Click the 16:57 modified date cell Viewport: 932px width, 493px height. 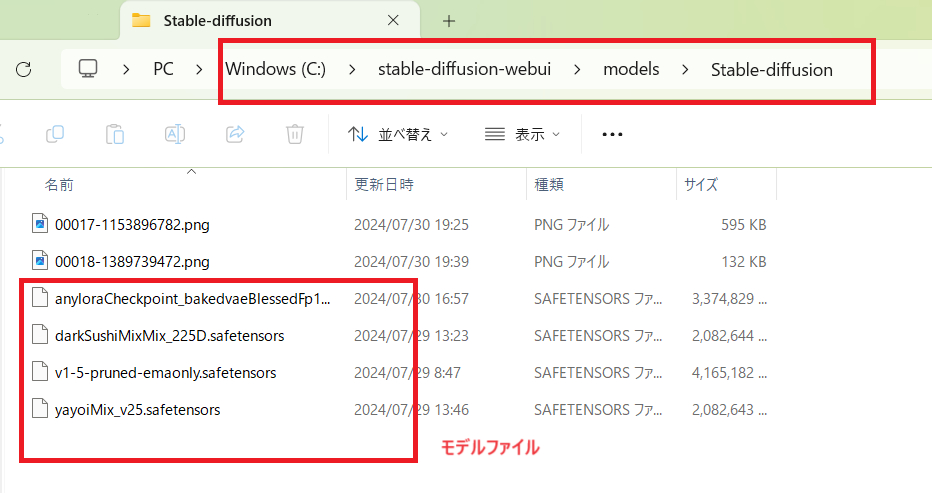click(411, 299)
